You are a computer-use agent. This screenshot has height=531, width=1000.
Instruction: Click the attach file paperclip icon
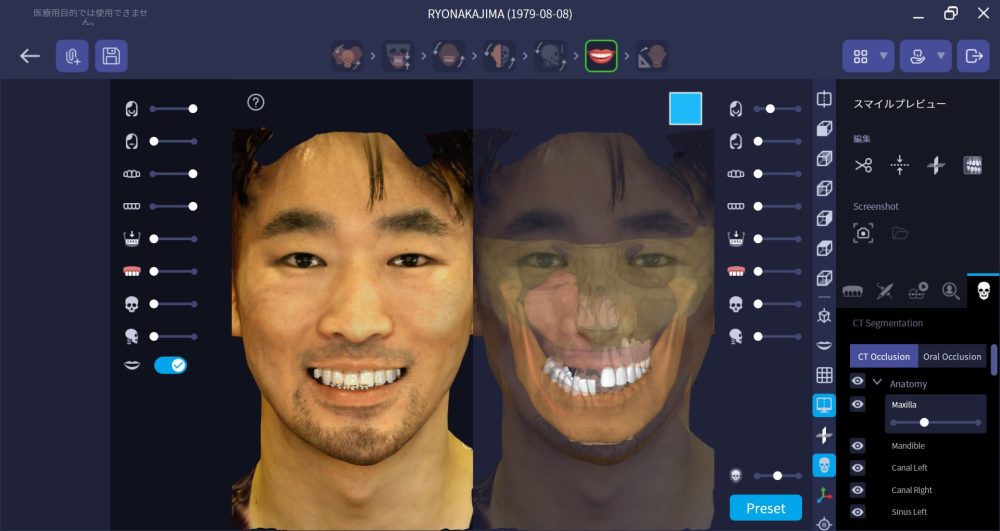[x=72, y=56]
